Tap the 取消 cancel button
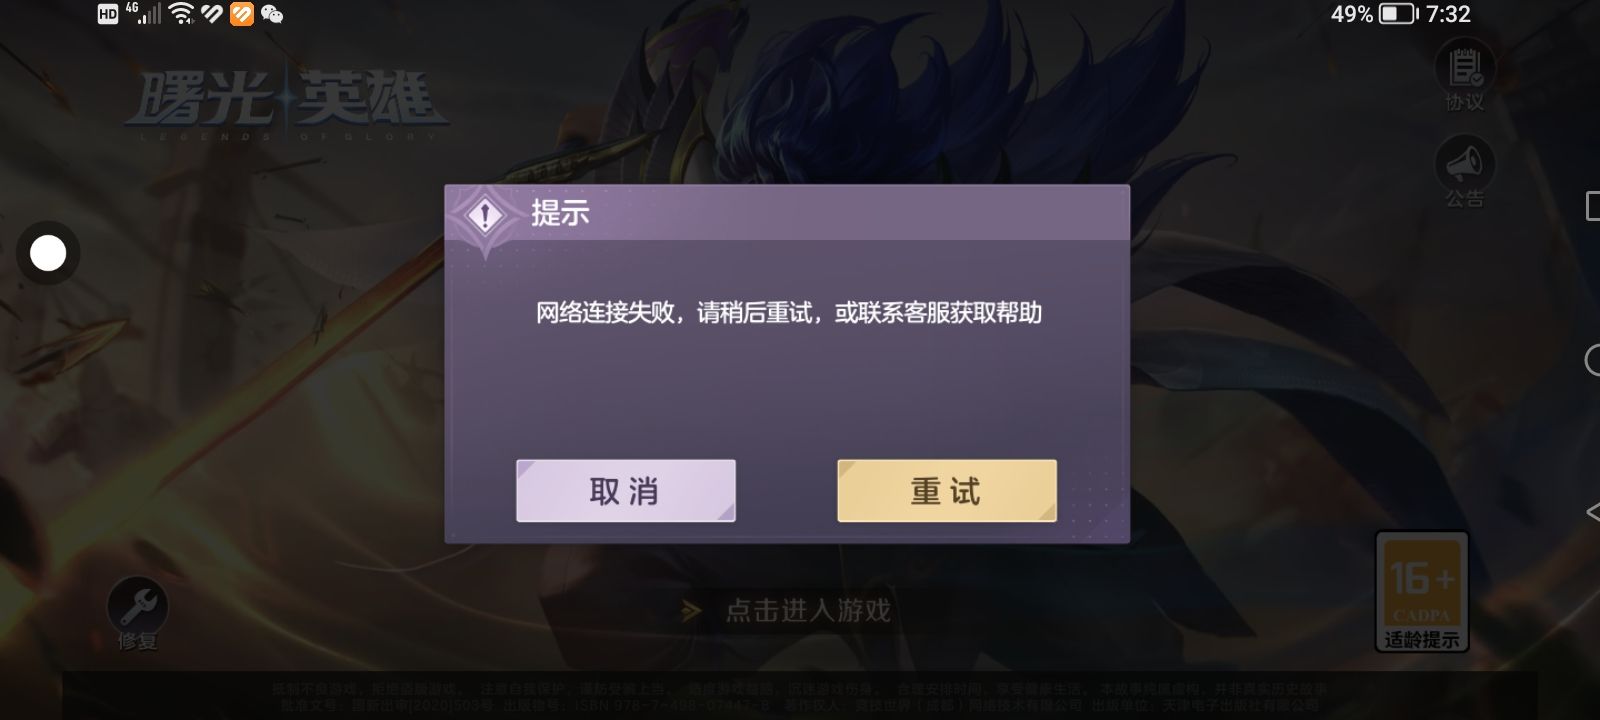1600x720 pixels. [x=626, y=491]
